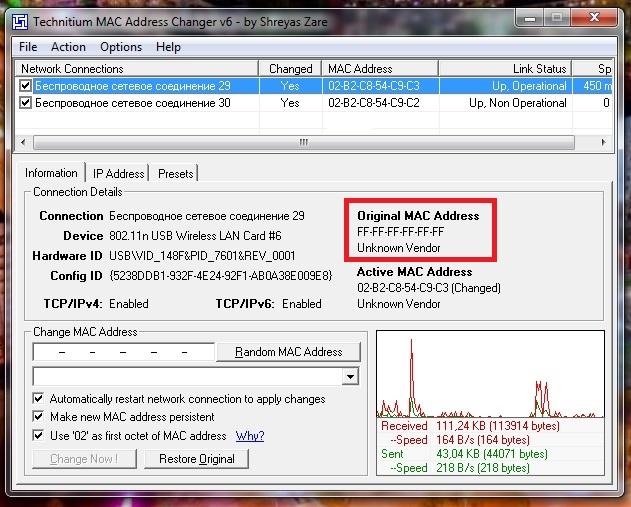Viewport: 631px width, 507px height.
Task: Click the Random MAC Address button
Action: [289, 352]
